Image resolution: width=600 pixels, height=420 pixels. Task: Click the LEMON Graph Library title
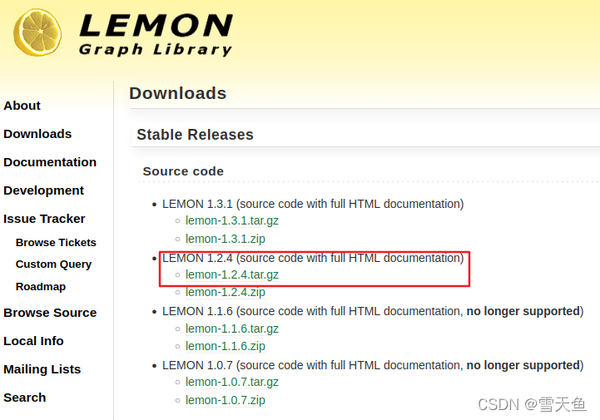pos(155,35)
